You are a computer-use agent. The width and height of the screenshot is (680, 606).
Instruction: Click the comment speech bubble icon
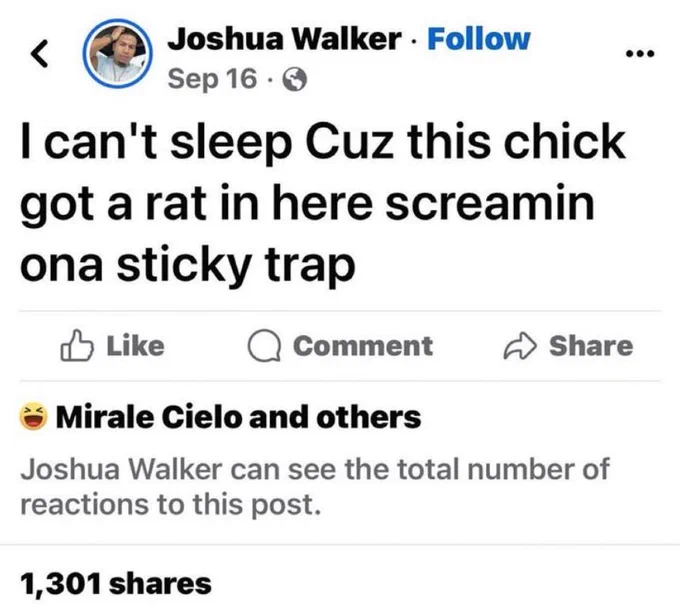[x=263, y=347]
